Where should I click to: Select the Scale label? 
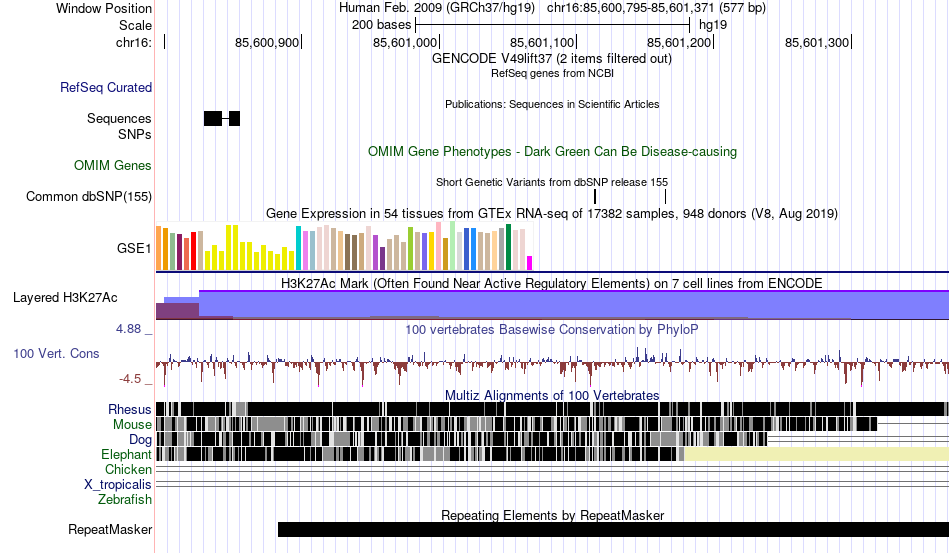135,25
